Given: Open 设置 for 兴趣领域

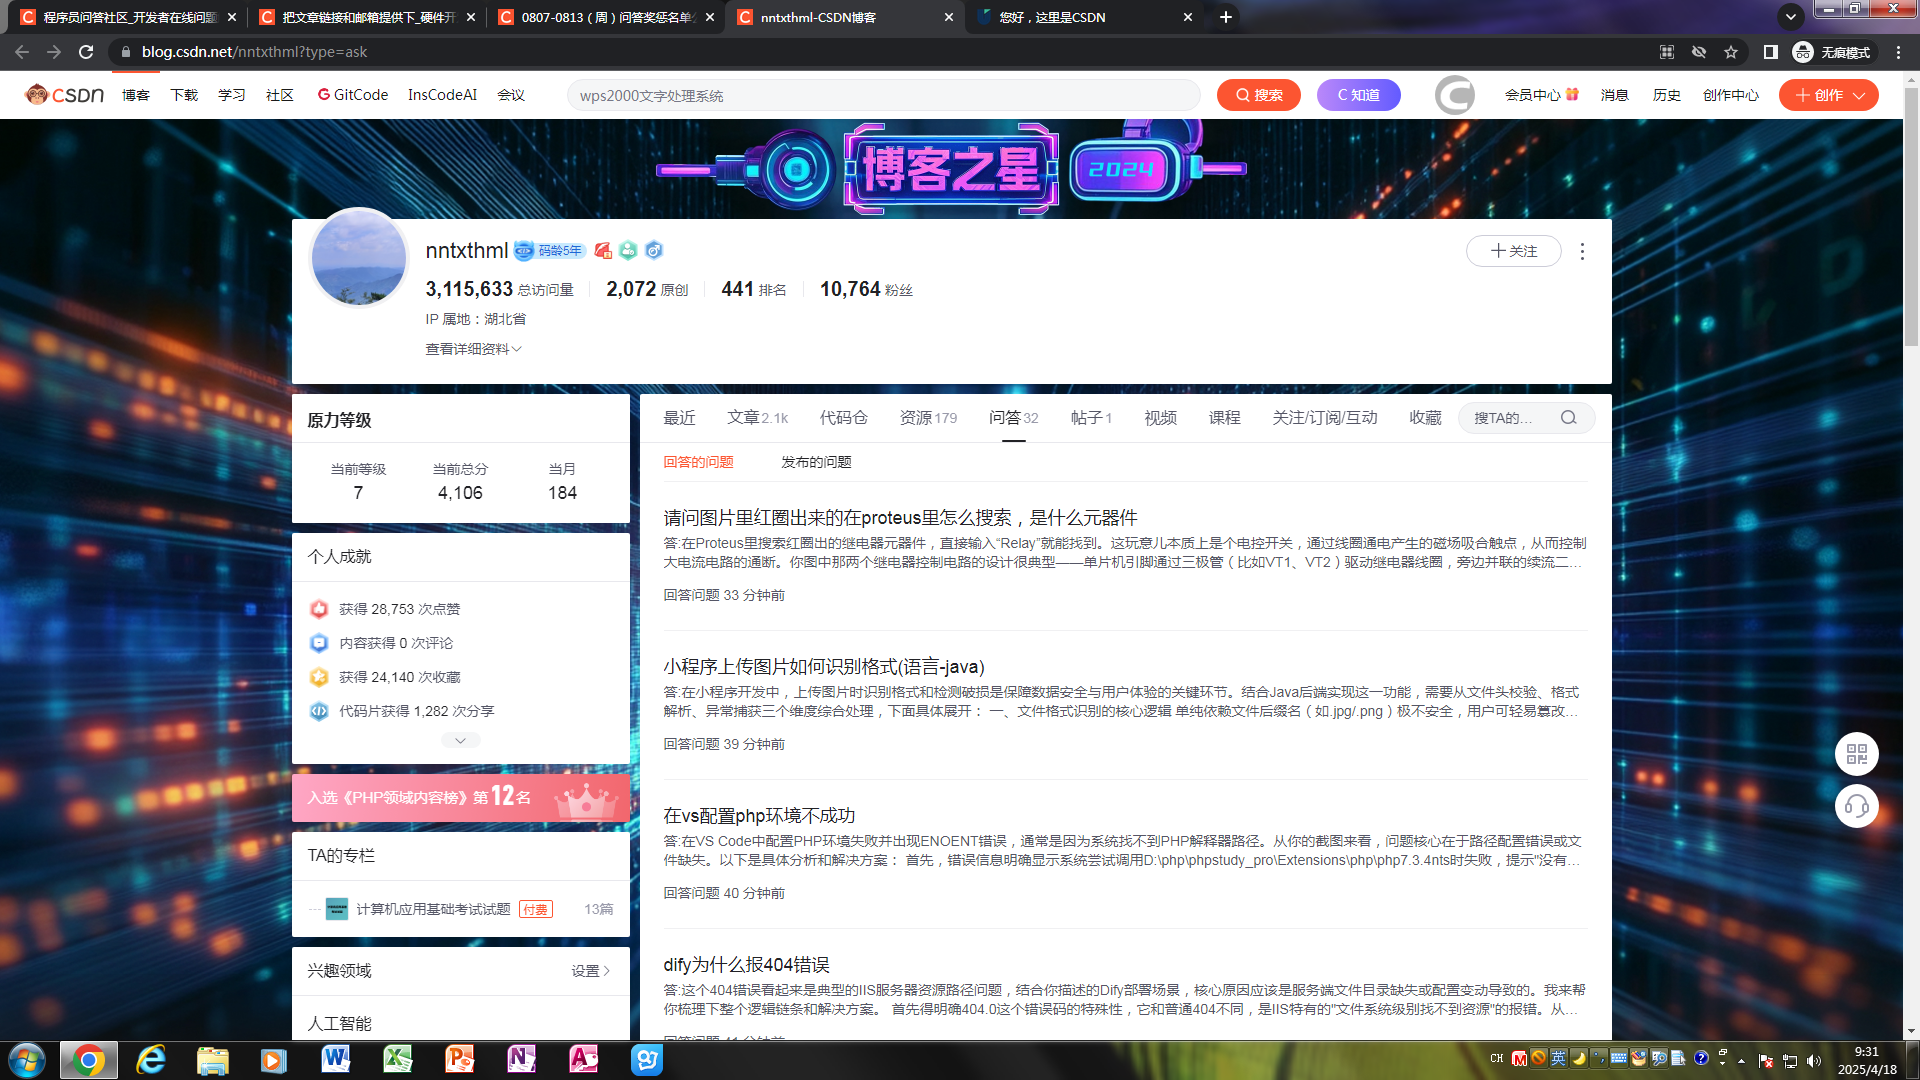Looking at the screenshot, I should 591,971.
